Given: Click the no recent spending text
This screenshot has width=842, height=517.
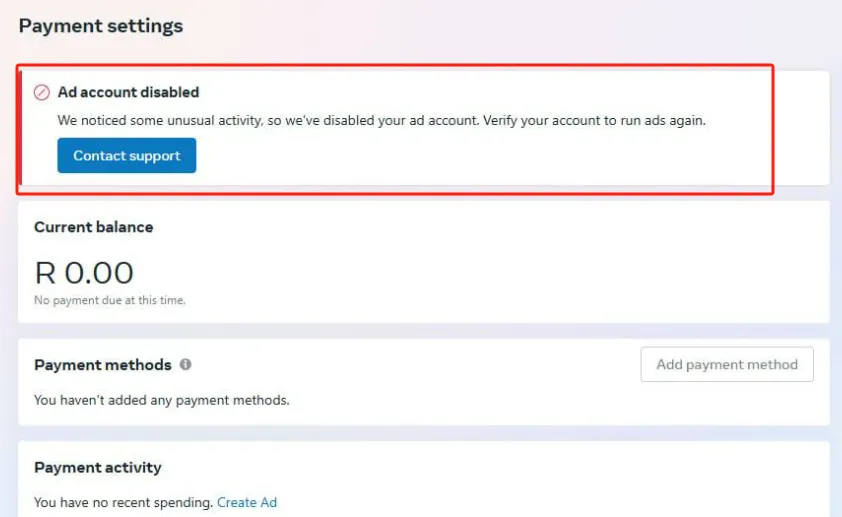Looking at the screenshot, I should pyautogui.click(x=124, y=502).
